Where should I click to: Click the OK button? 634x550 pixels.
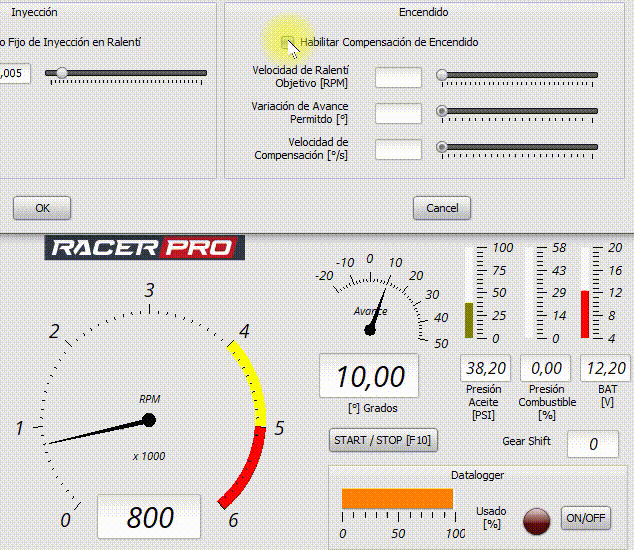(x=42, y=208)
